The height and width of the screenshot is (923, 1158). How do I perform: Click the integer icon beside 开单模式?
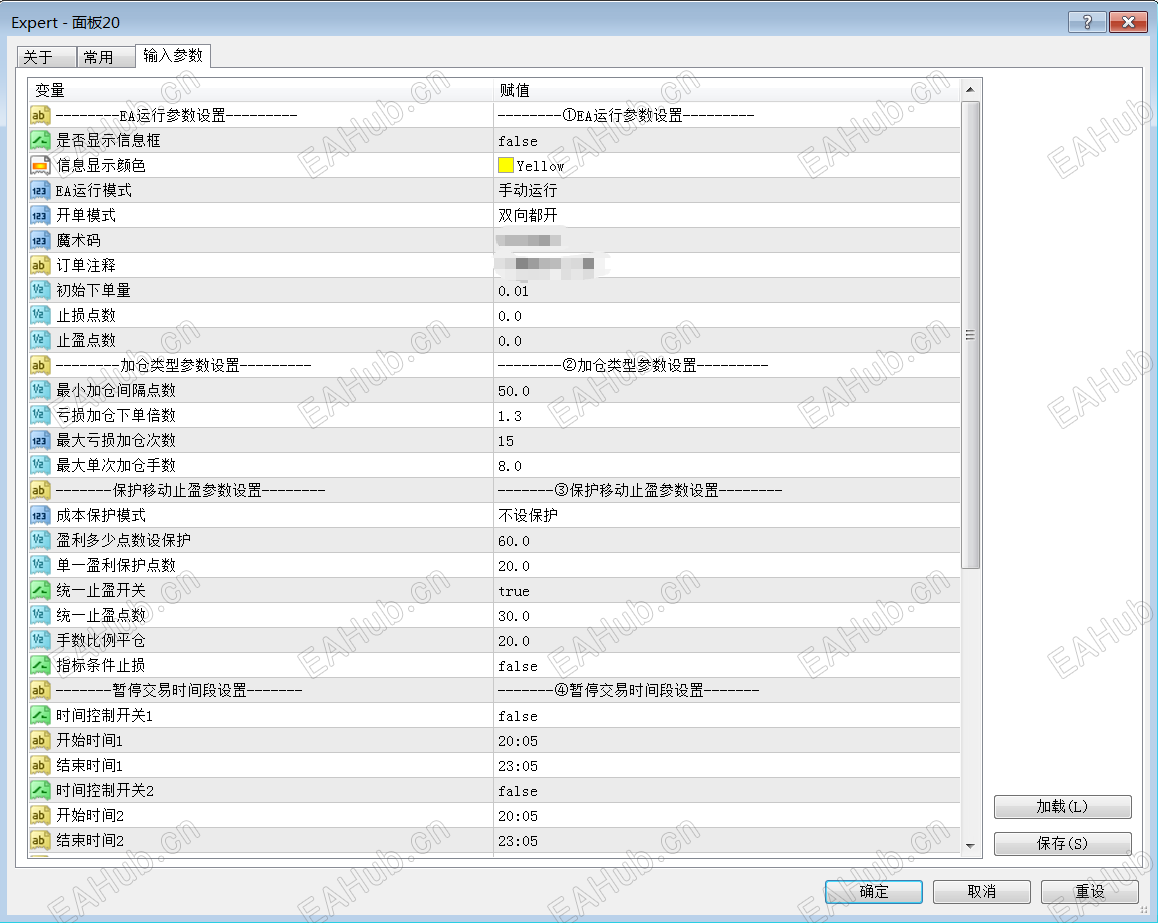(40, 216)
